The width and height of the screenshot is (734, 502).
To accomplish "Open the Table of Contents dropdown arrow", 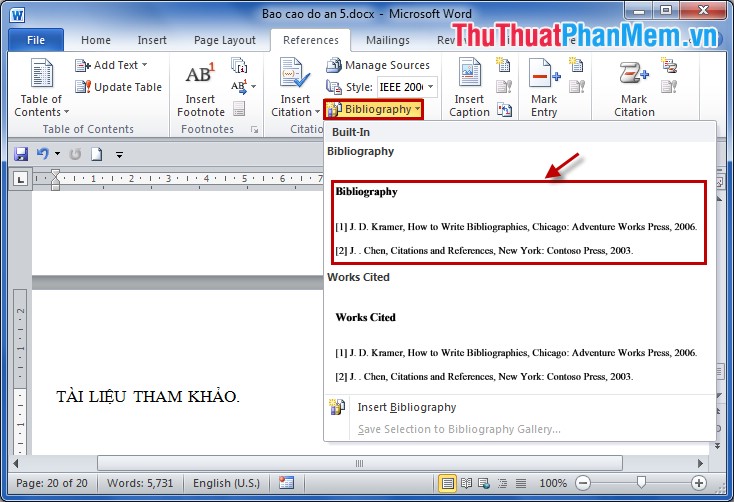I will (66, 112).
